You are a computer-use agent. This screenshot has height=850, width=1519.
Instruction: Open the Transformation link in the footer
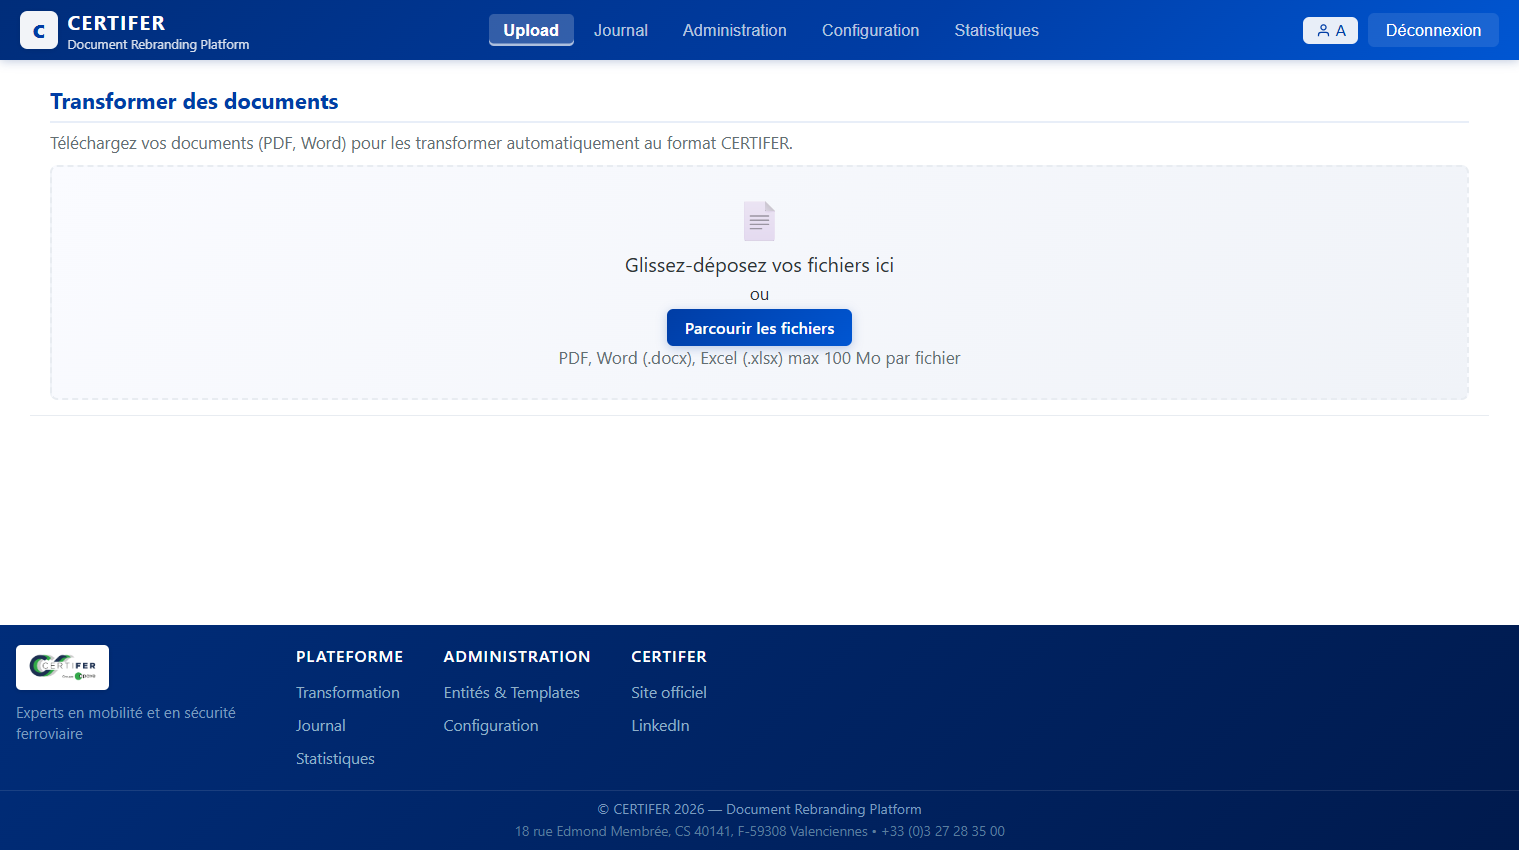coord(347,692)
